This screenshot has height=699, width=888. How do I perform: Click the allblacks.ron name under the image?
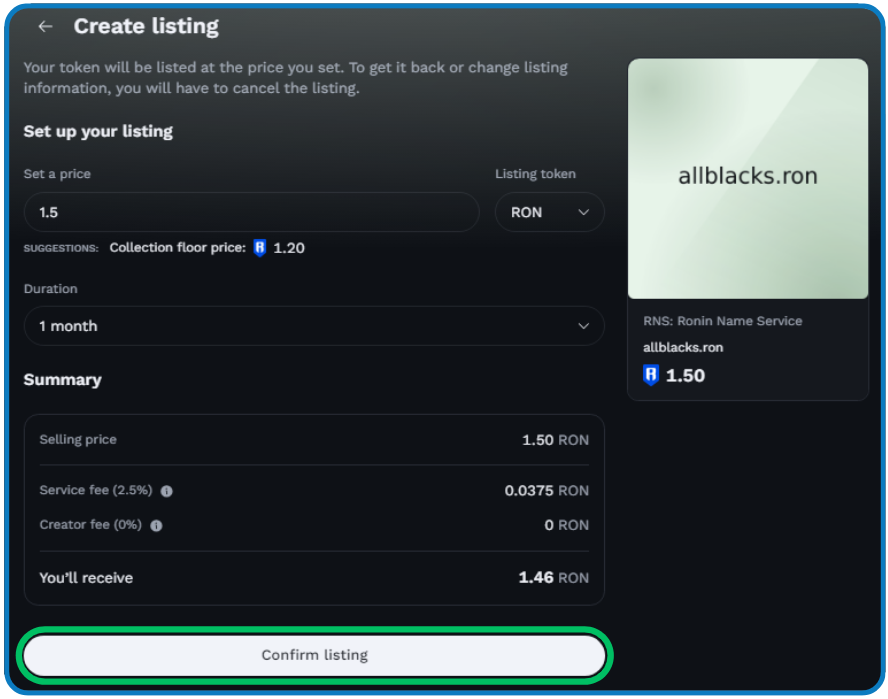(x=683, y=347)
